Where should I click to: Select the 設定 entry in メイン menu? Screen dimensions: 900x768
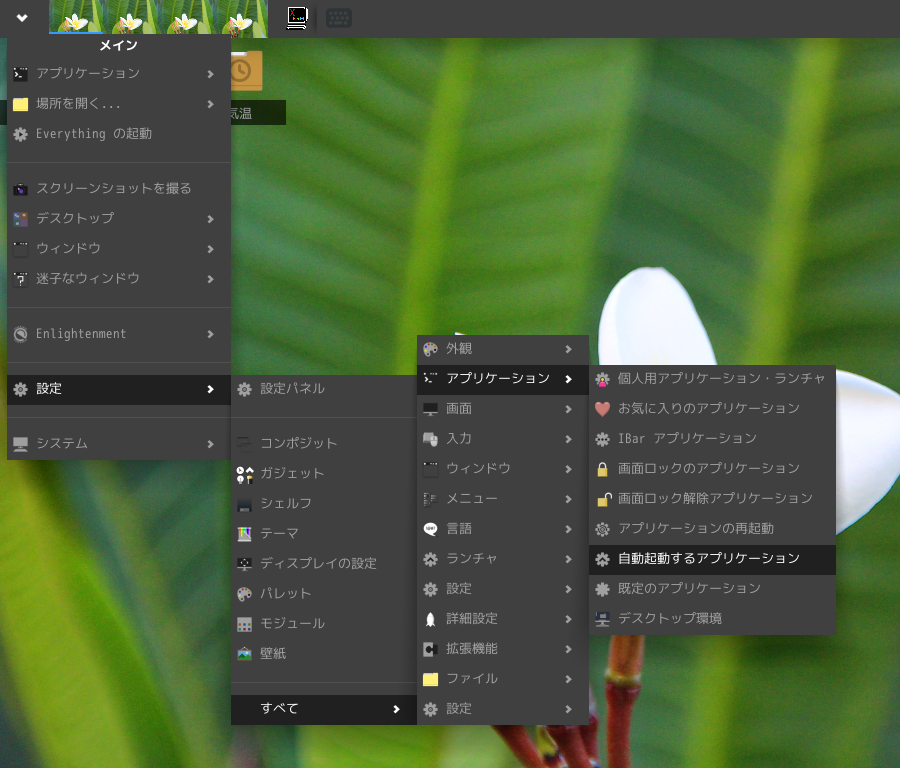(x=119, y=389)
